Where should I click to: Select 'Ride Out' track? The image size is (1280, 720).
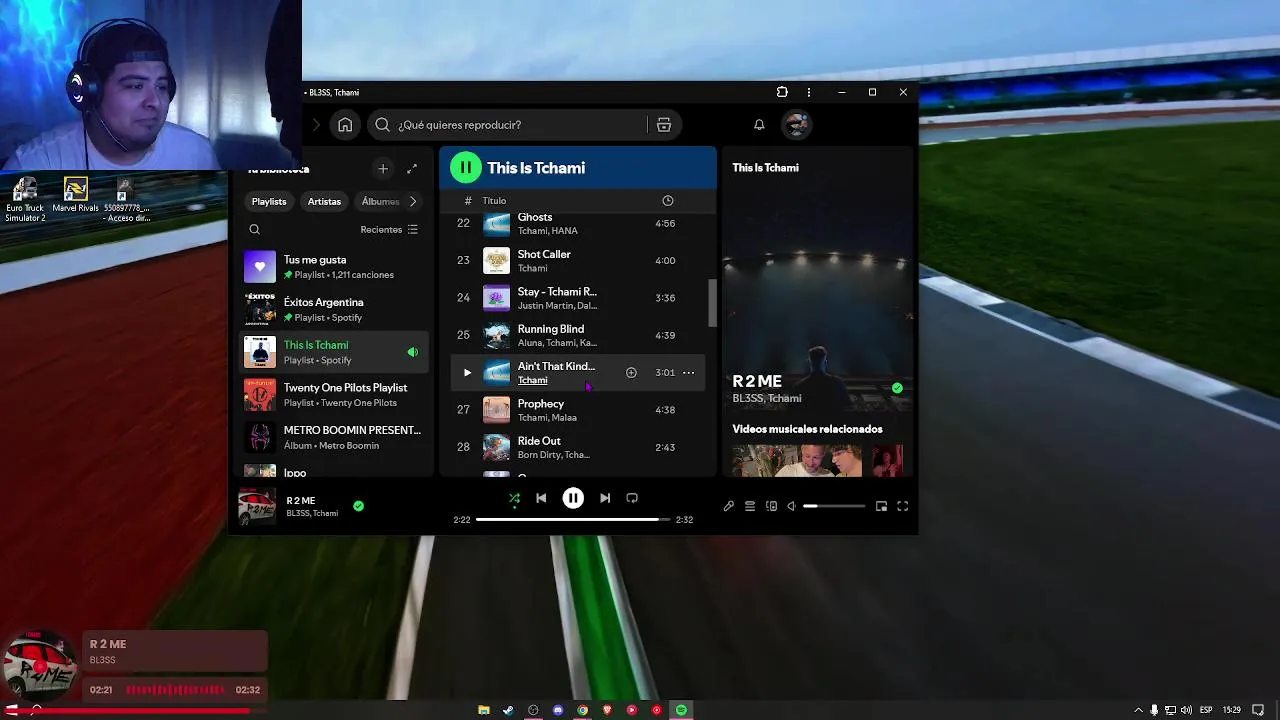578,447
